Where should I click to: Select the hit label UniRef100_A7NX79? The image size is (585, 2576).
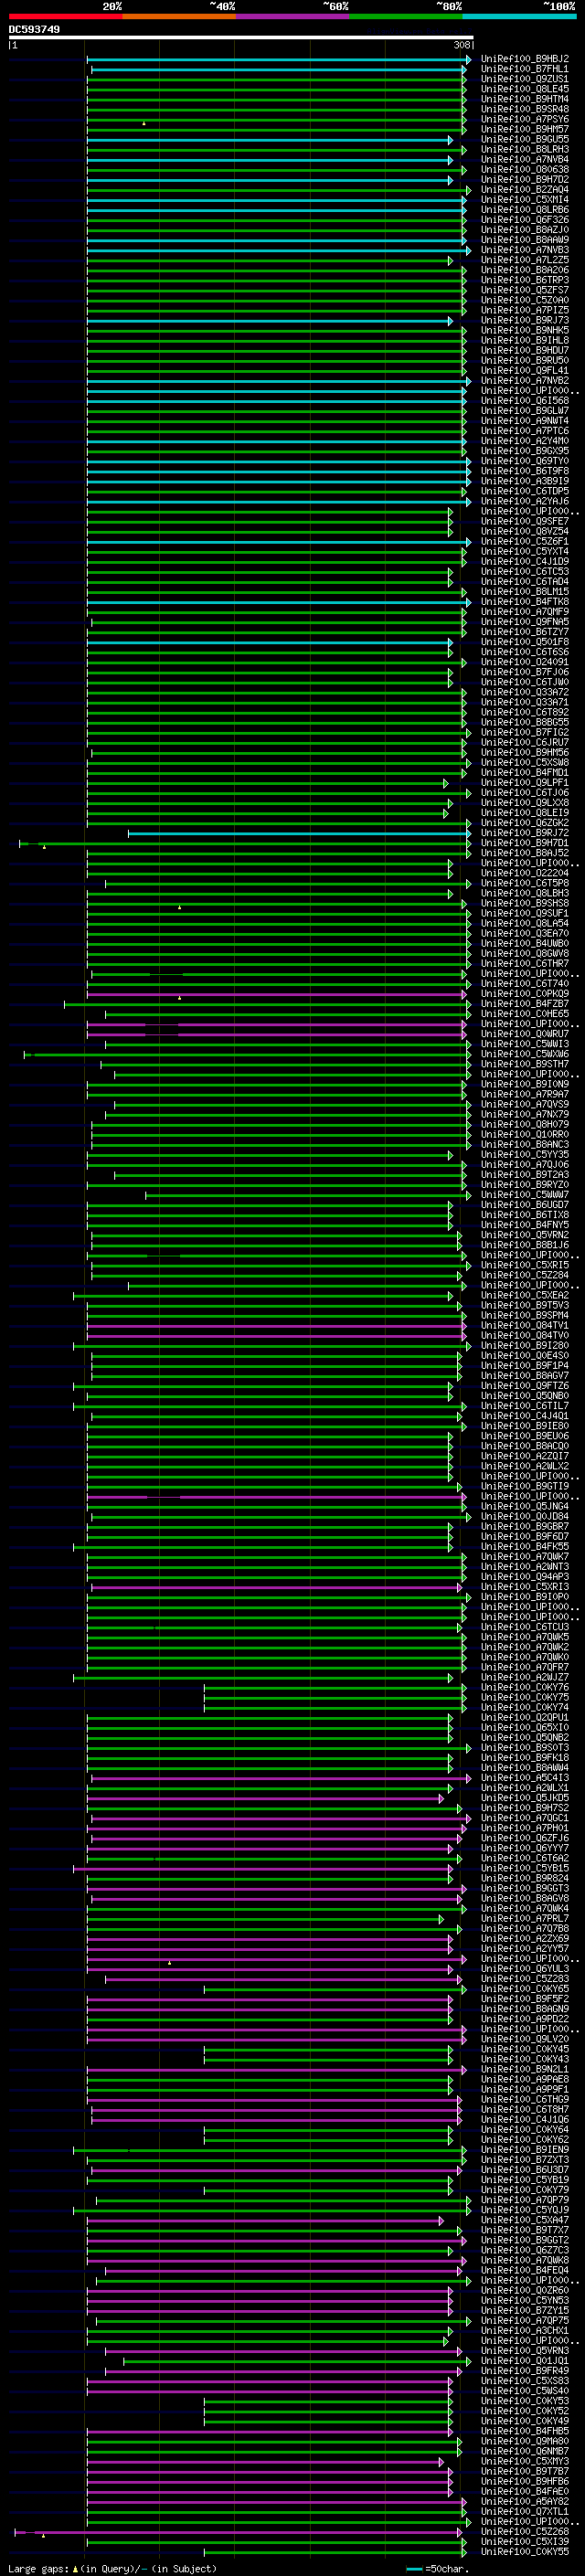click(x=525, y=1115)
